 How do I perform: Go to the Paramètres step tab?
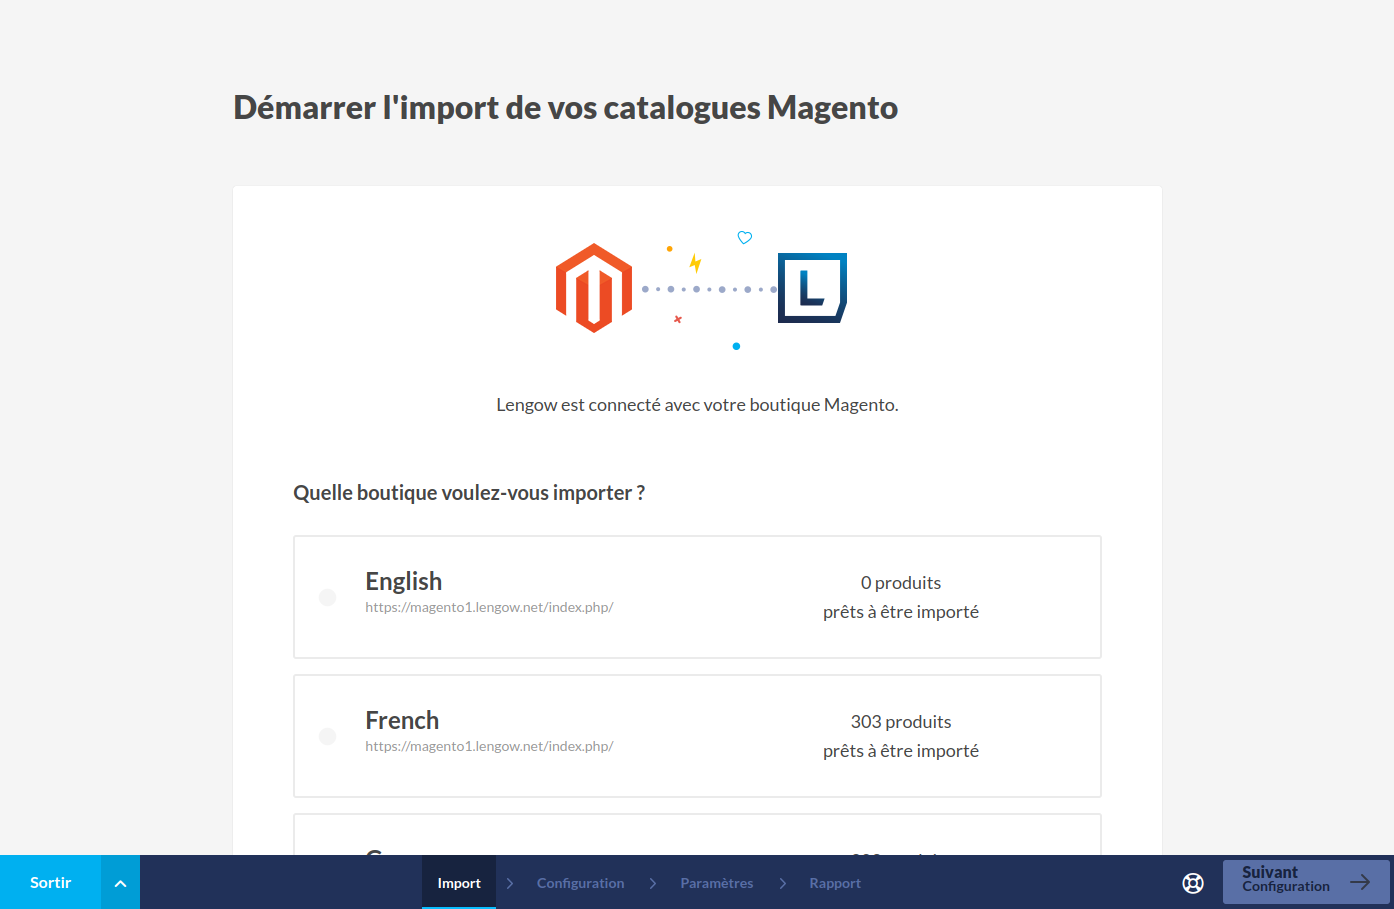(x=717, y=883)
